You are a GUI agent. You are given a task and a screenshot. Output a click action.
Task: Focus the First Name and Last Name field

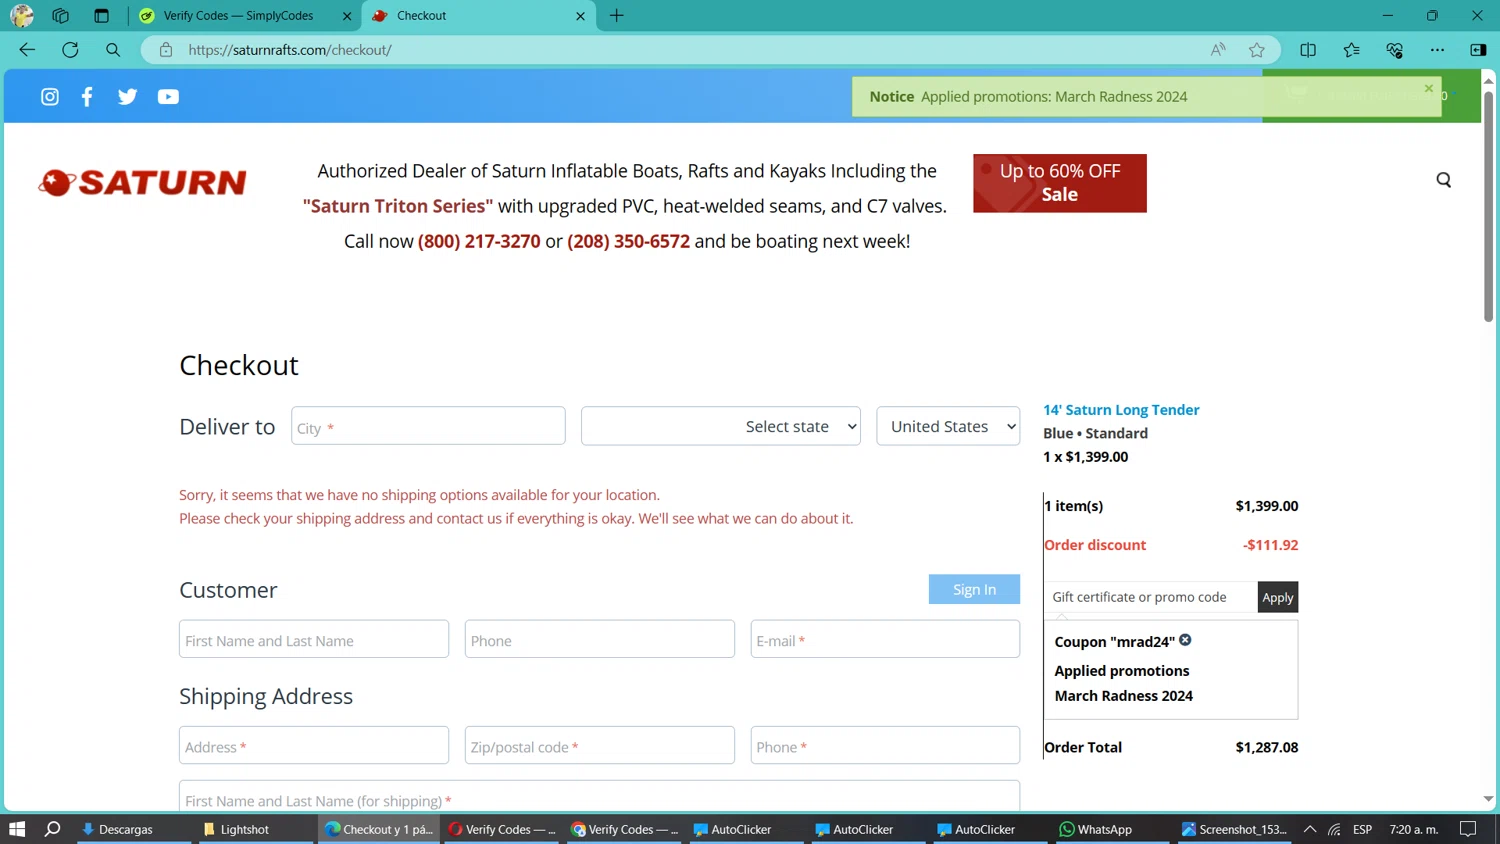(314, 639)
